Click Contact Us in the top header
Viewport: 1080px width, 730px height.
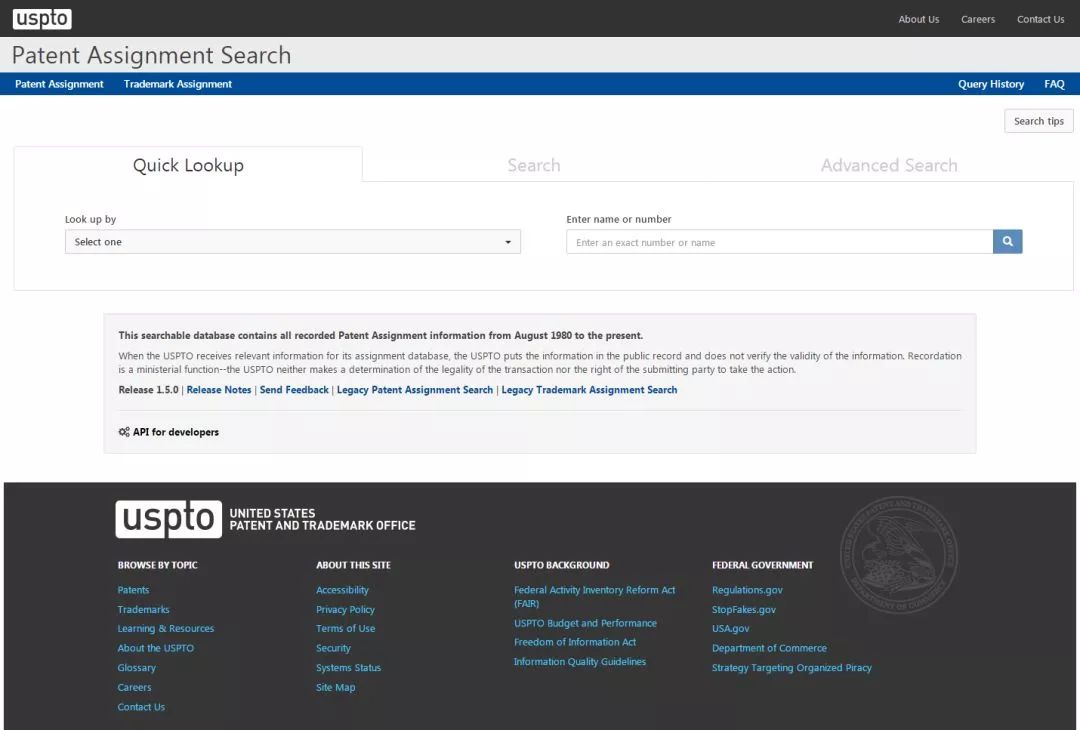coord(1040,19)
